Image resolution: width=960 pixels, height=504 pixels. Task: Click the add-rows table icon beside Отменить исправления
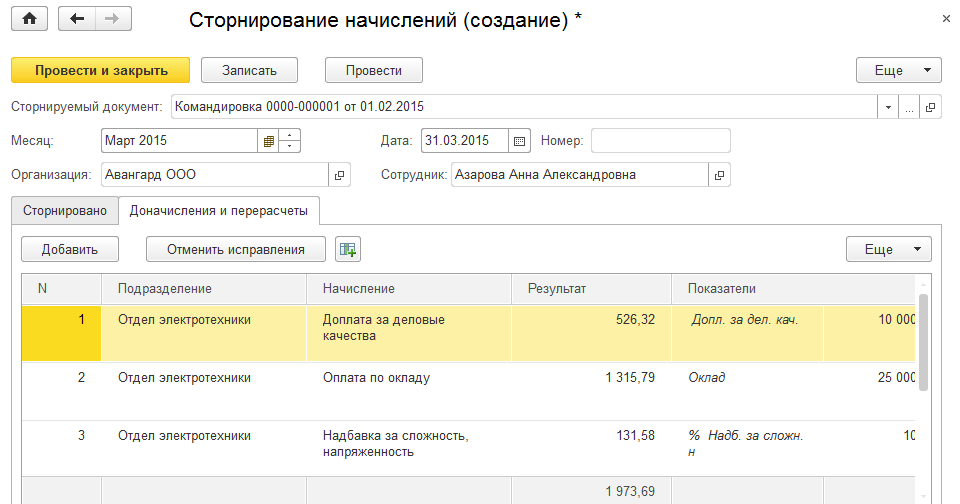pos(348,249)
